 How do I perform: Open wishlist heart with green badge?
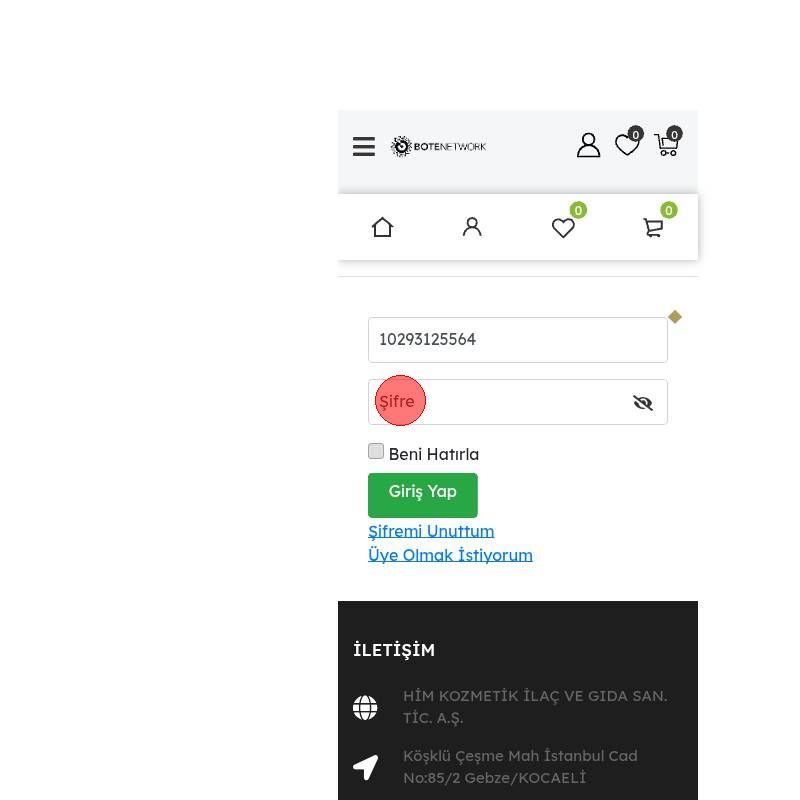(568, 221)
